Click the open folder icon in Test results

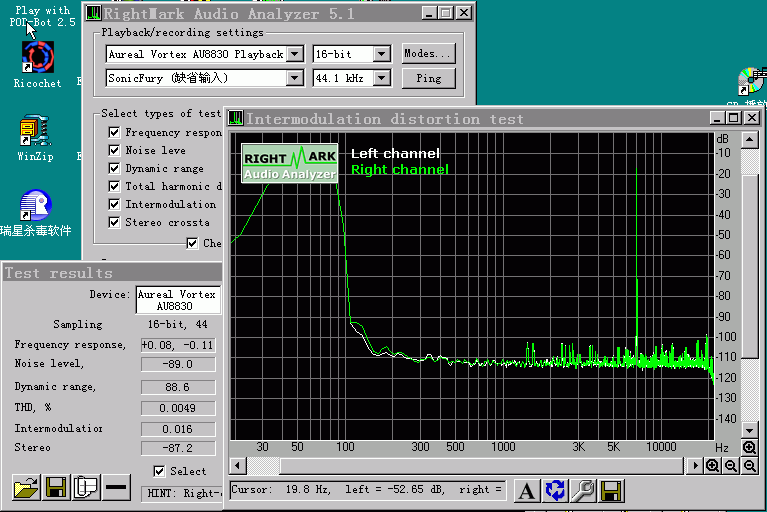[26, 487]
